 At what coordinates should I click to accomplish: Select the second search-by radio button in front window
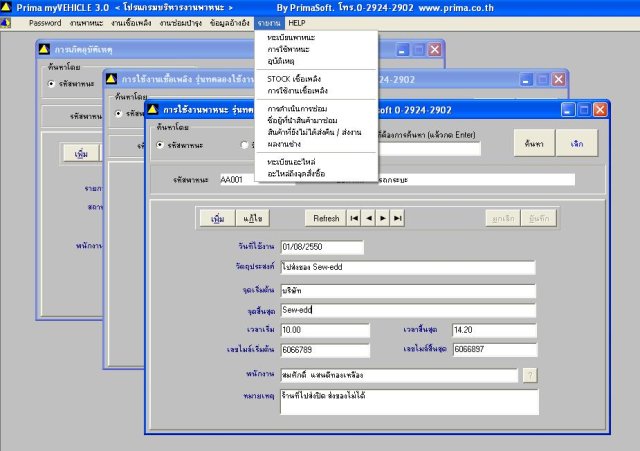coord(244,145)
